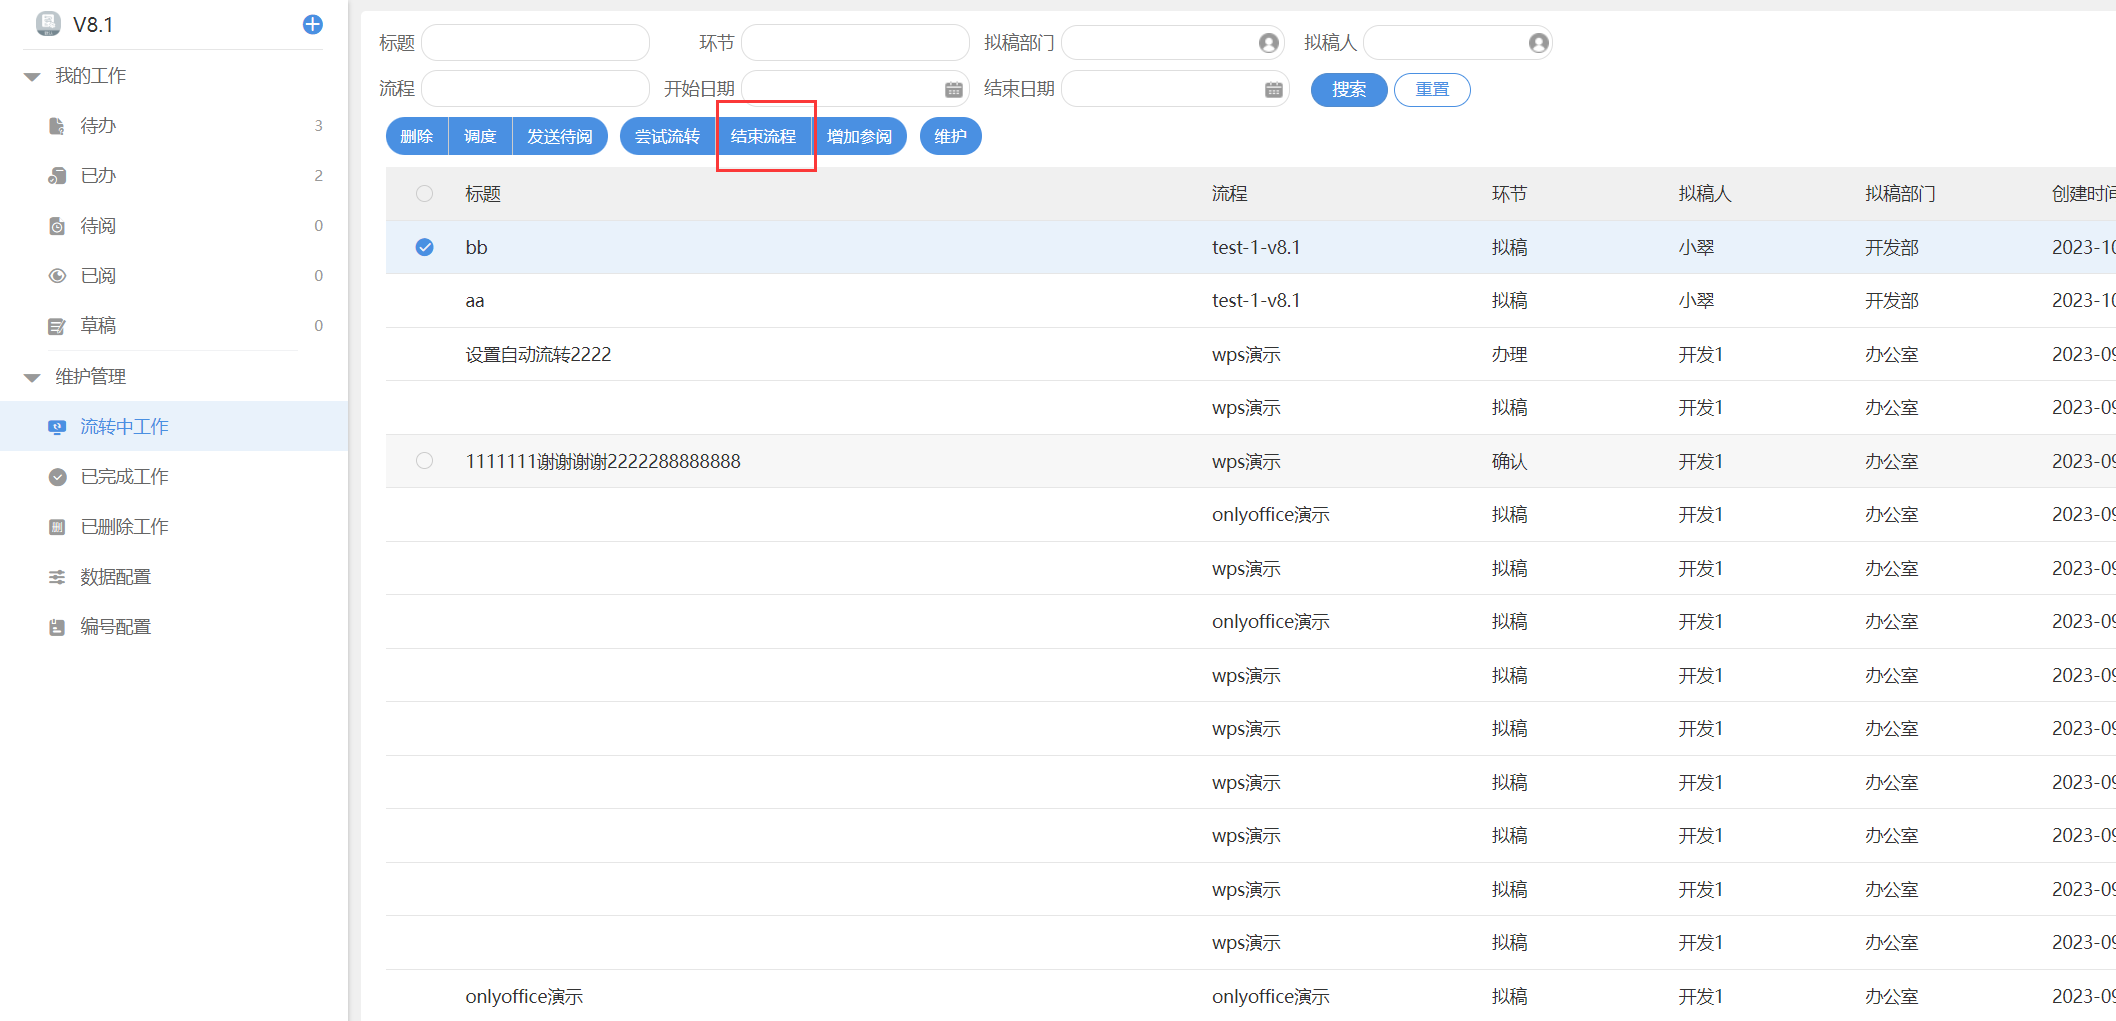The image size is (2116, 1021).
Task: Click the 待阅 icon in sidebar
Action: [x=57, y=226]
